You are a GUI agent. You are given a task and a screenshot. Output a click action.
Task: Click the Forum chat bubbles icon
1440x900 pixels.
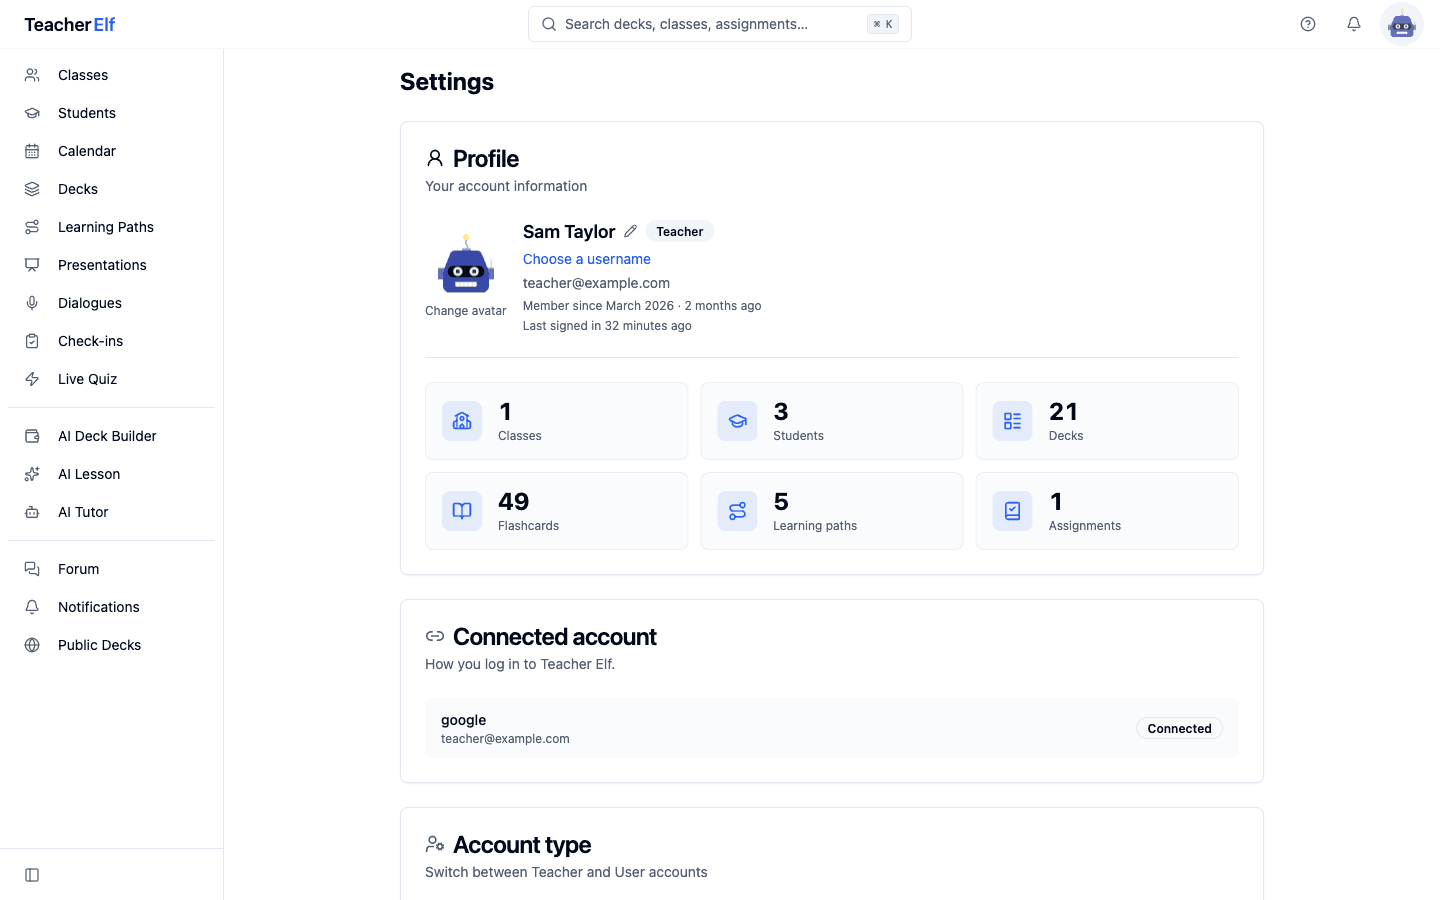point(32,569)
